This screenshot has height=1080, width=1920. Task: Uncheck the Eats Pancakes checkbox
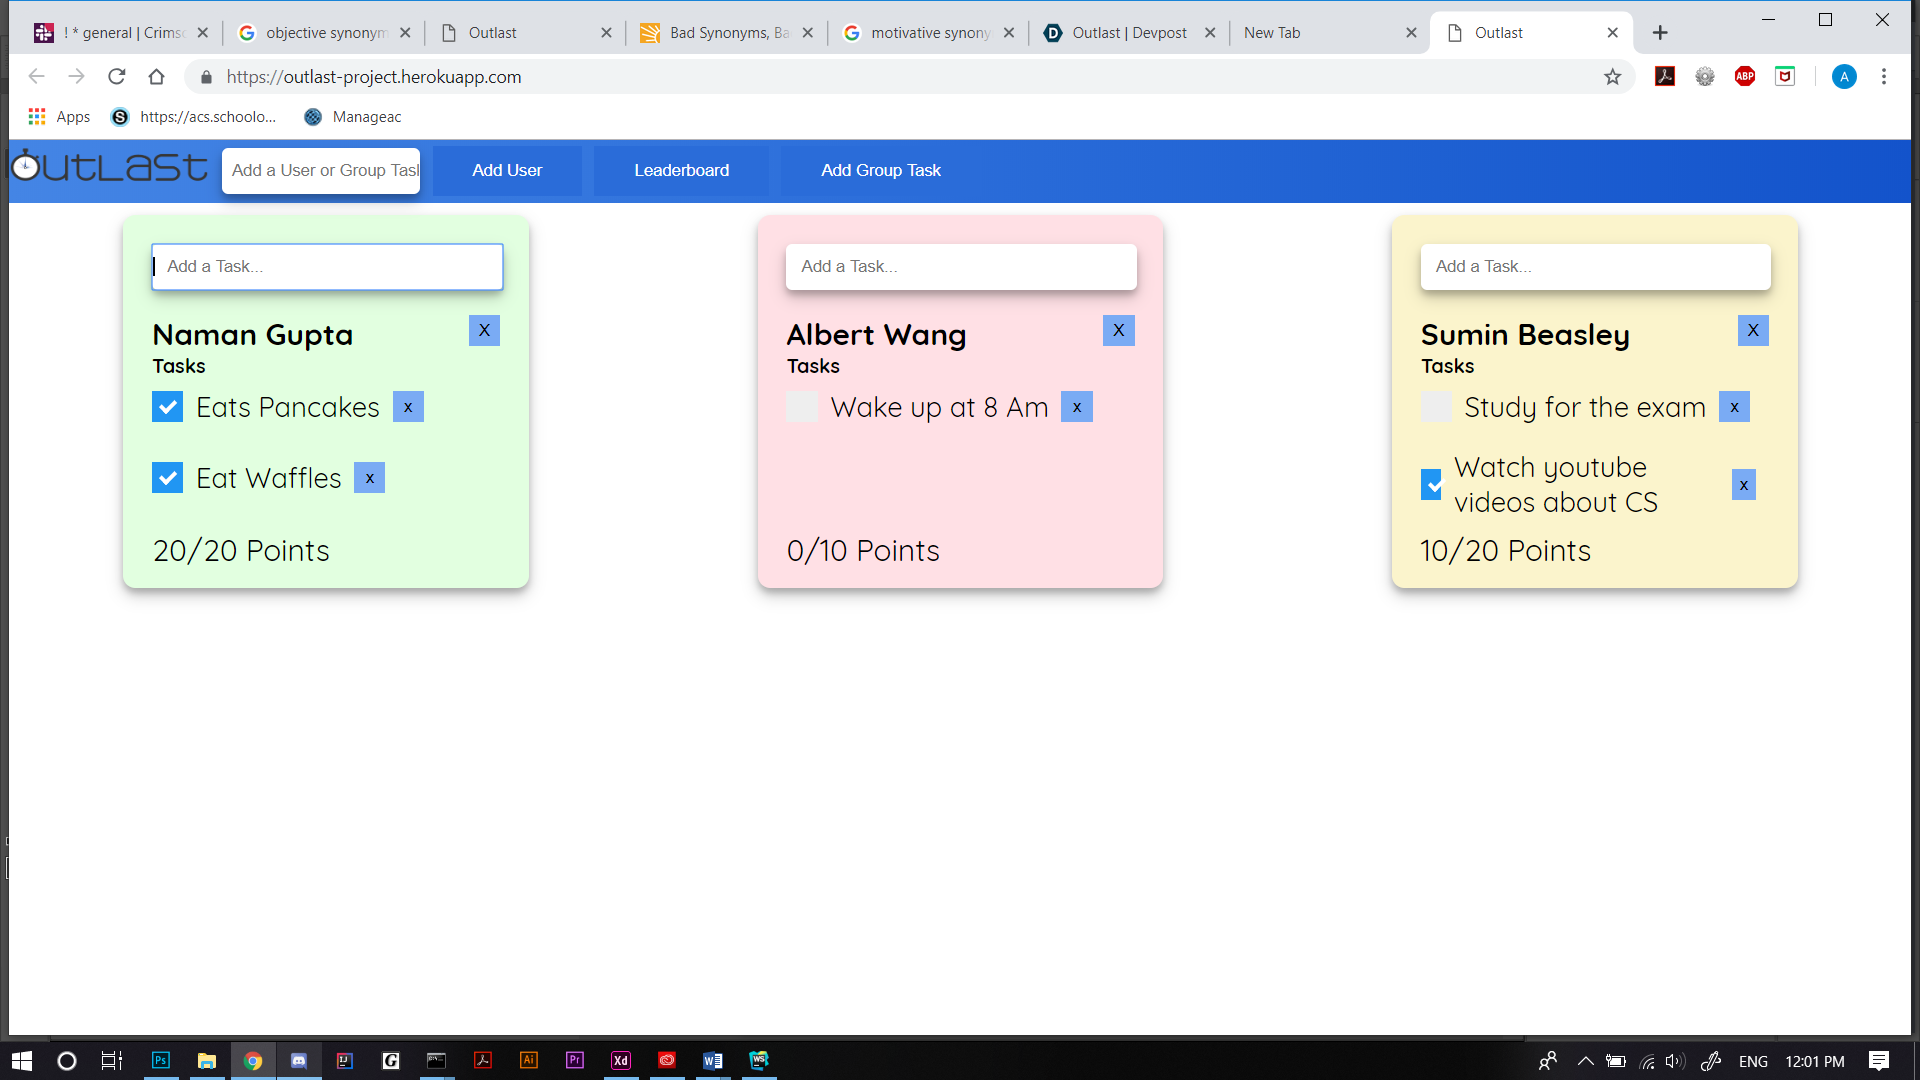168,407
